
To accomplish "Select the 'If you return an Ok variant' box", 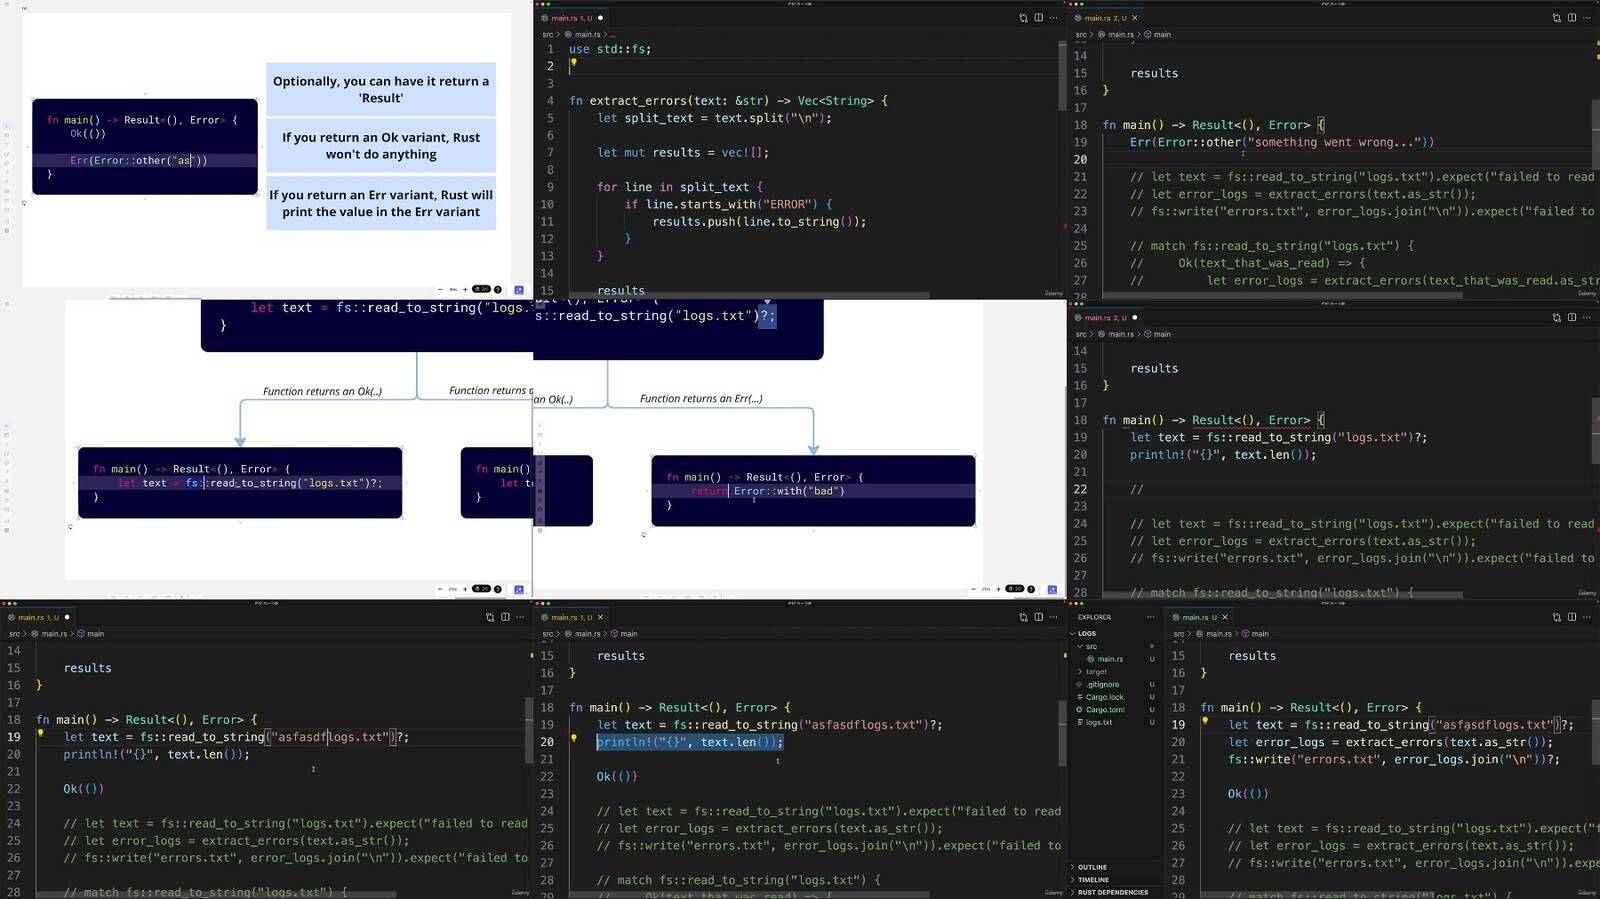I will coord(381,146).
